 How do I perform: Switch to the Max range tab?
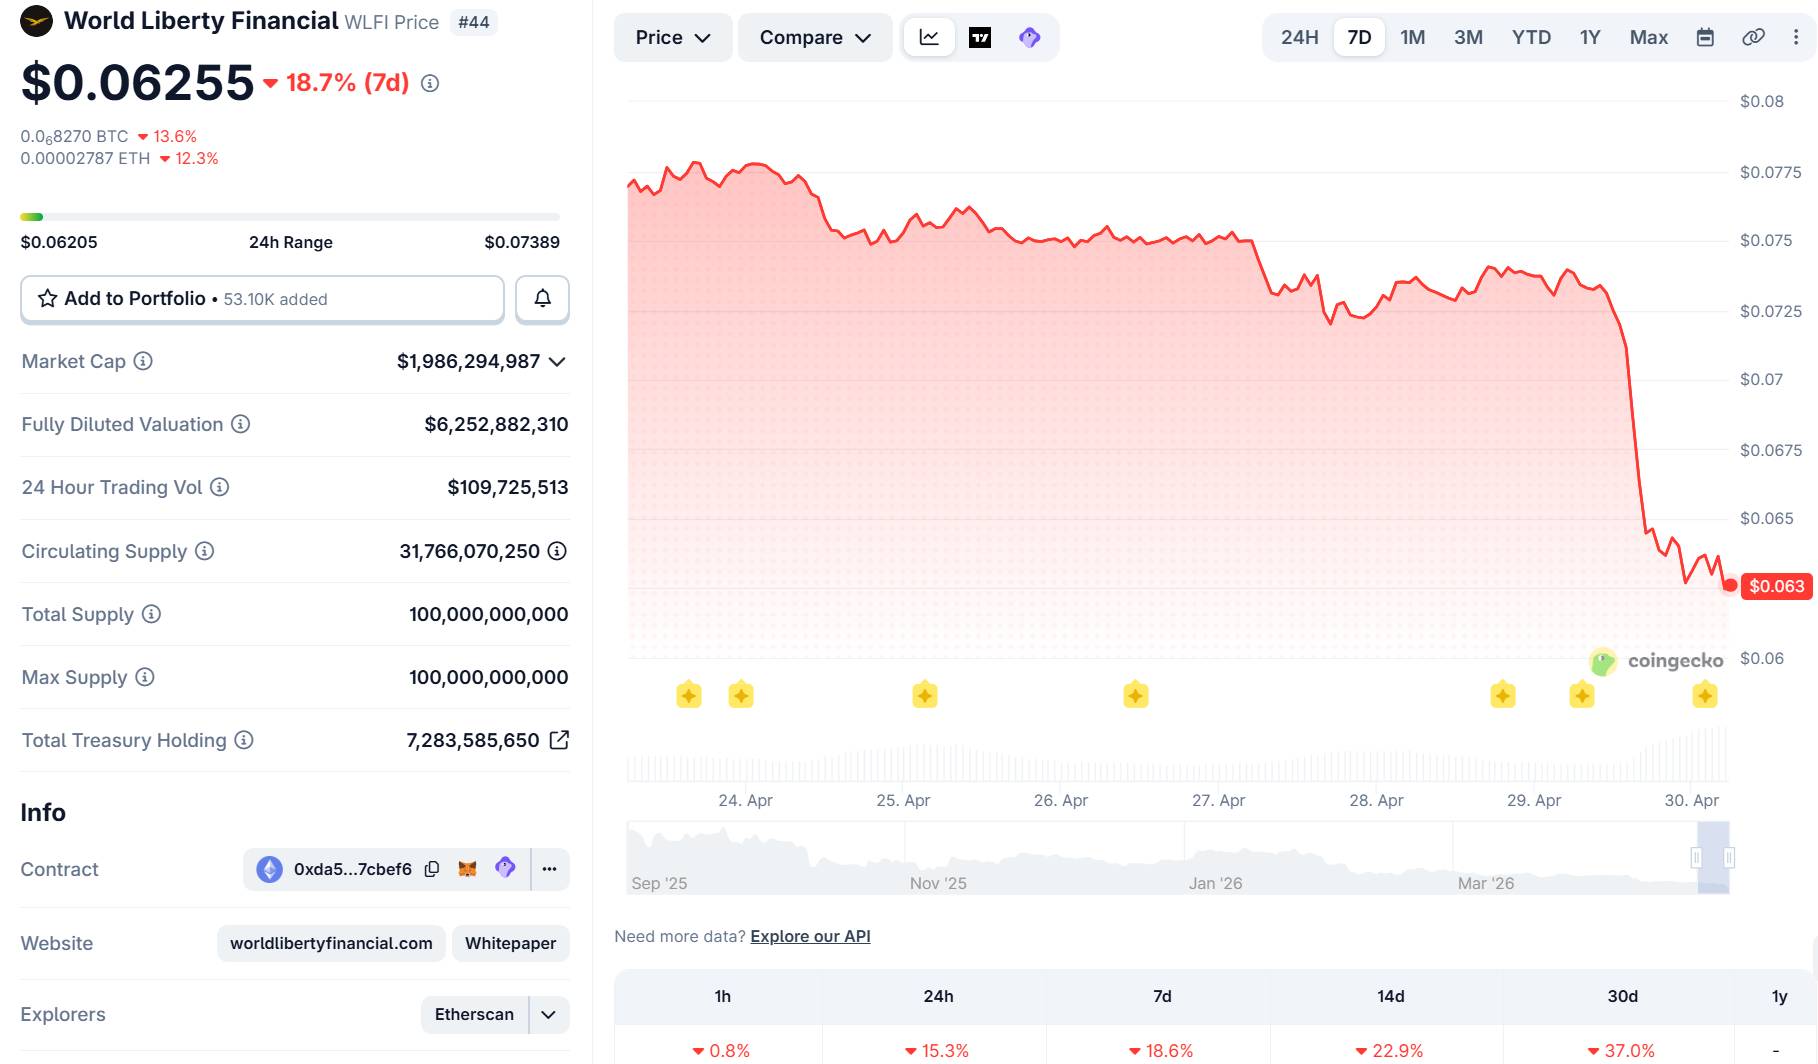click(1648, 38)
